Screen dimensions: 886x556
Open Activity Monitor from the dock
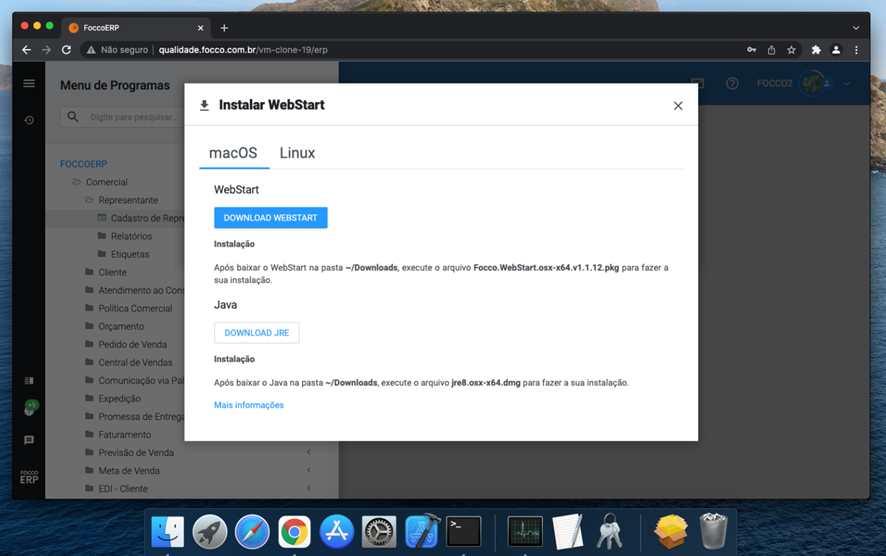click(525, 532)
